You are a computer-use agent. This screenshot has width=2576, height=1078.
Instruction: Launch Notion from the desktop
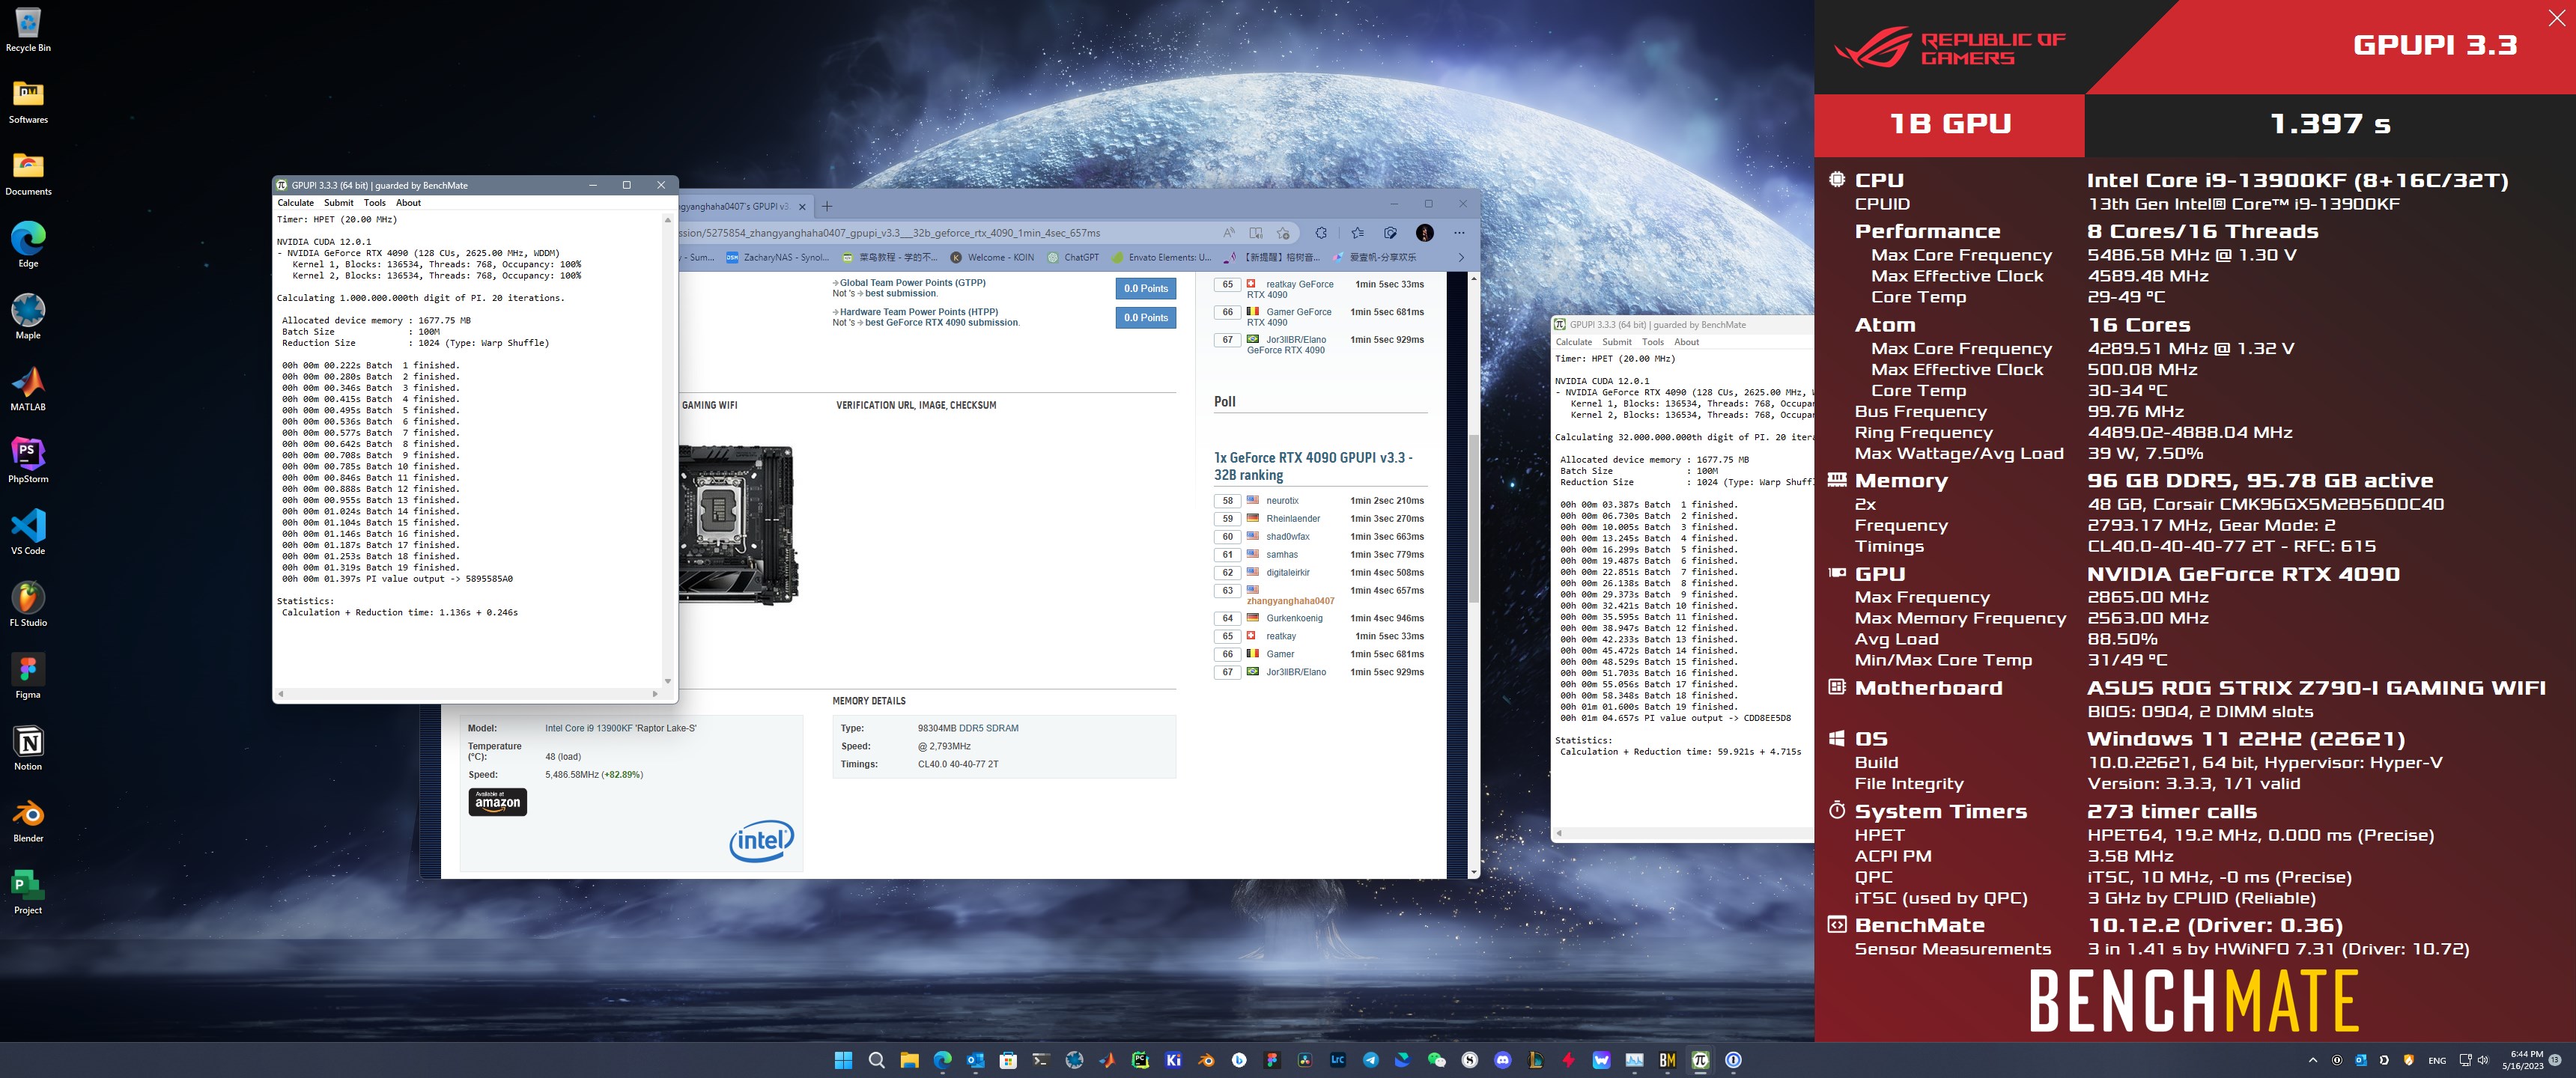point(28,749)
